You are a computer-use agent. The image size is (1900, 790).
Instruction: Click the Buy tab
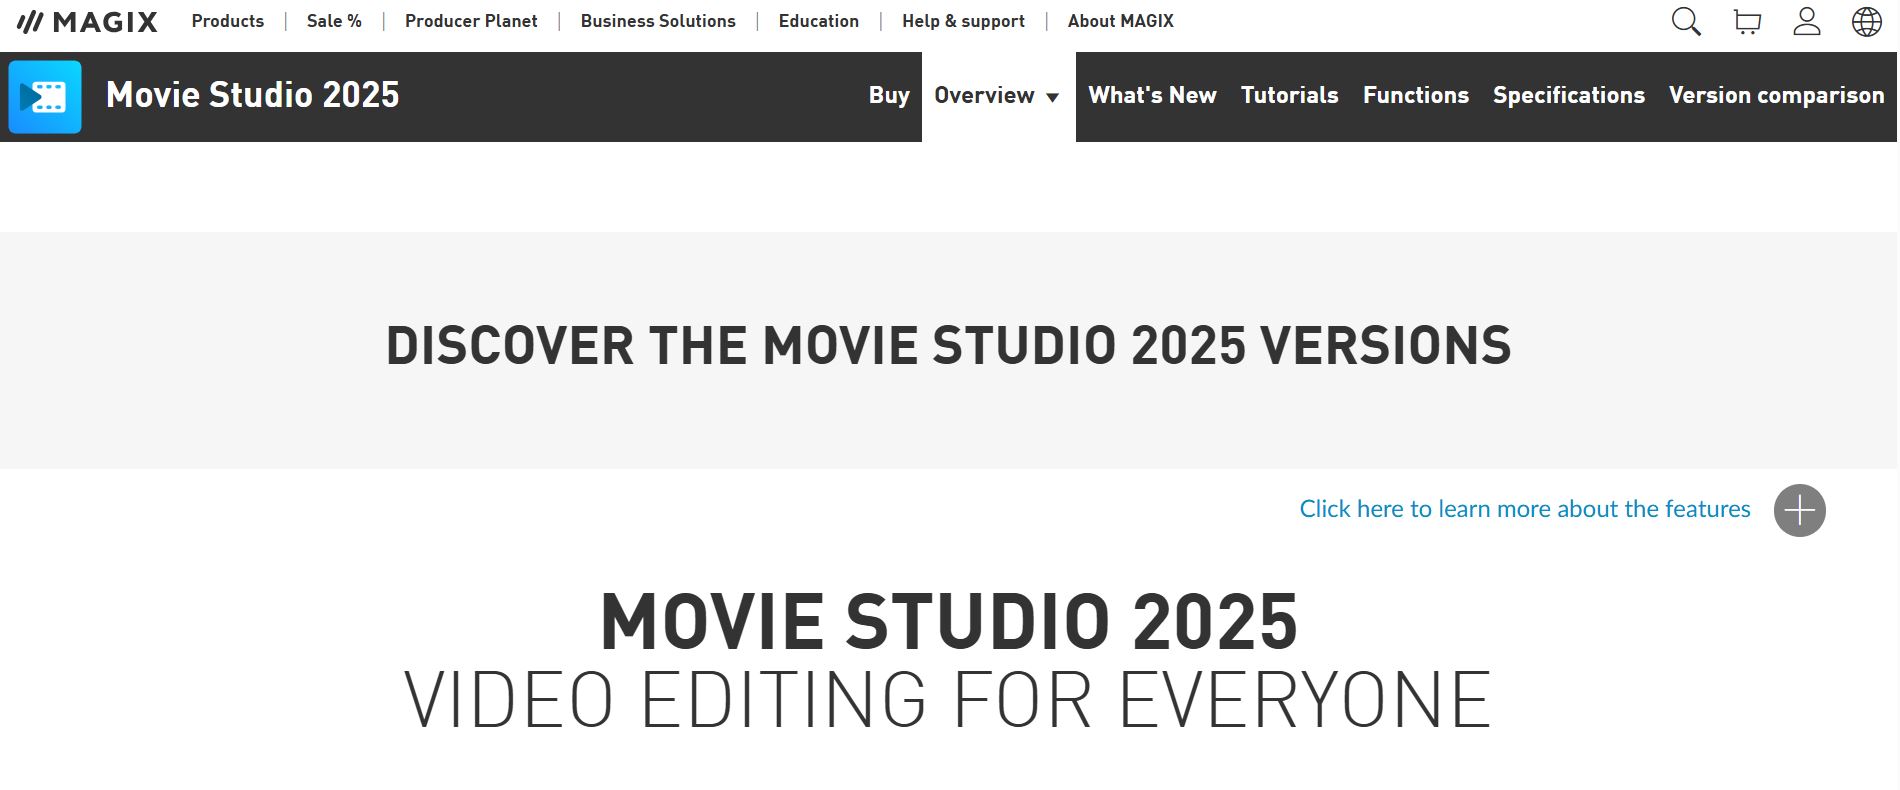pos(889,96)
